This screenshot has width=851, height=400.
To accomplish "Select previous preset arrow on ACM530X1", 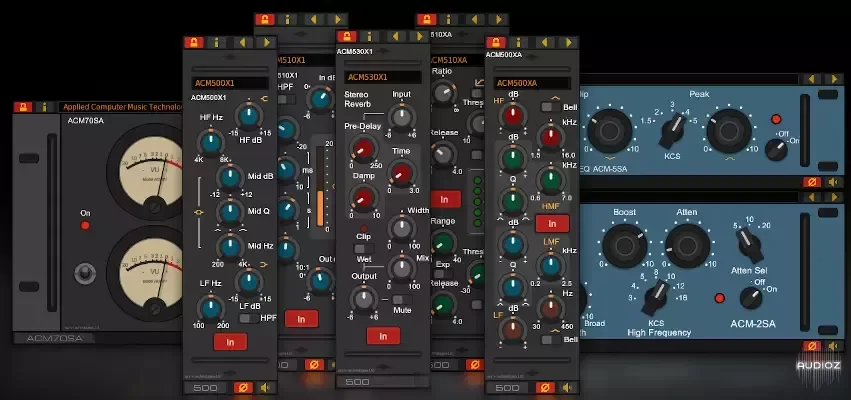I will pos(395,36).
